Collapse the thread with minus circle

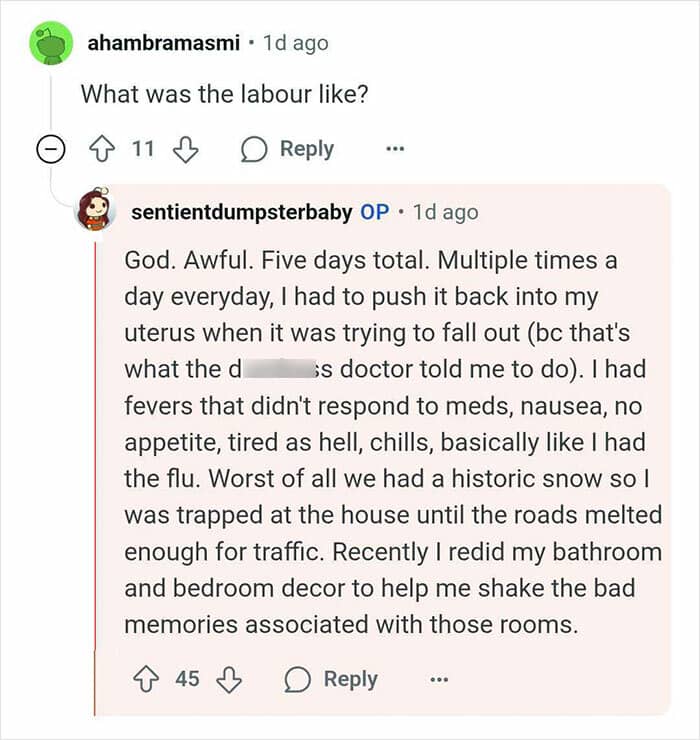tap(48, 150)
